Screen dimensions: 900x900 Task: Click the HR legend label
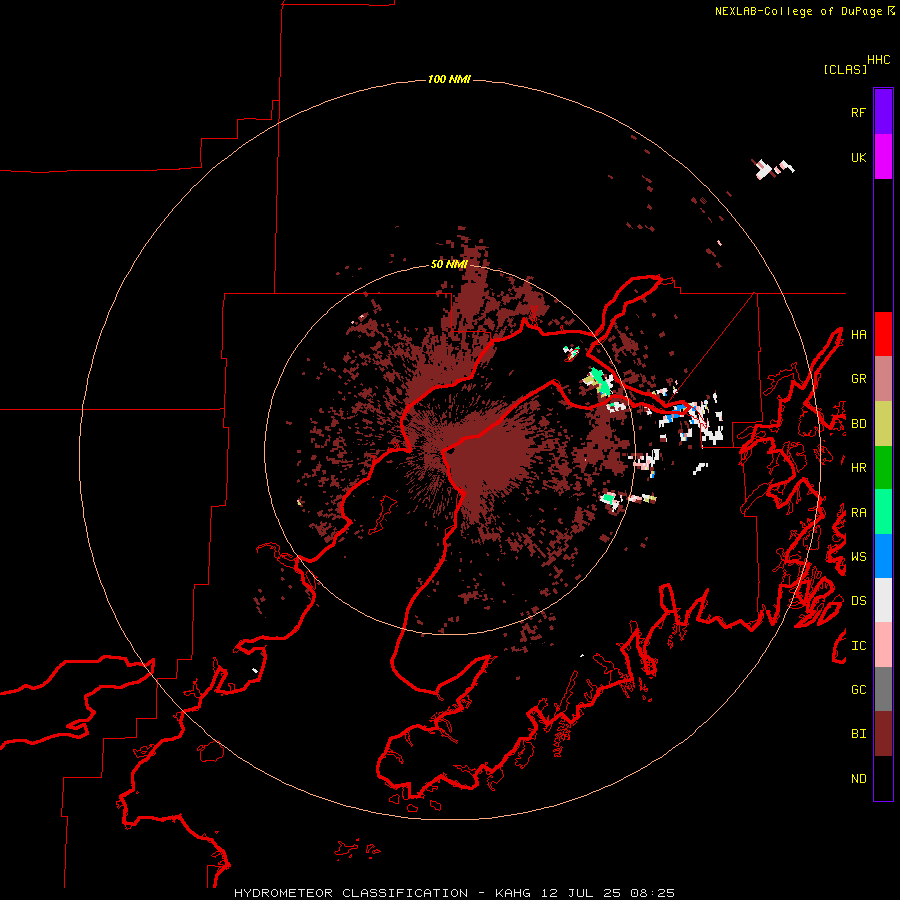858,468
